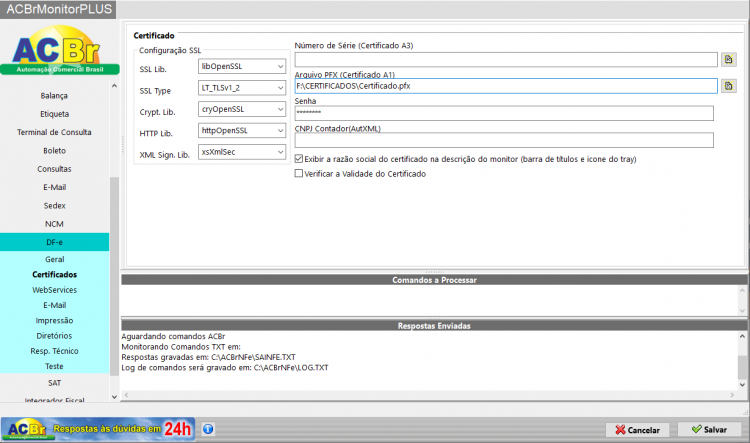Viewport: 750px width, 443px height.
Task: Focus the Arquivo PFX path field
Action: click(x=506, y=86)
